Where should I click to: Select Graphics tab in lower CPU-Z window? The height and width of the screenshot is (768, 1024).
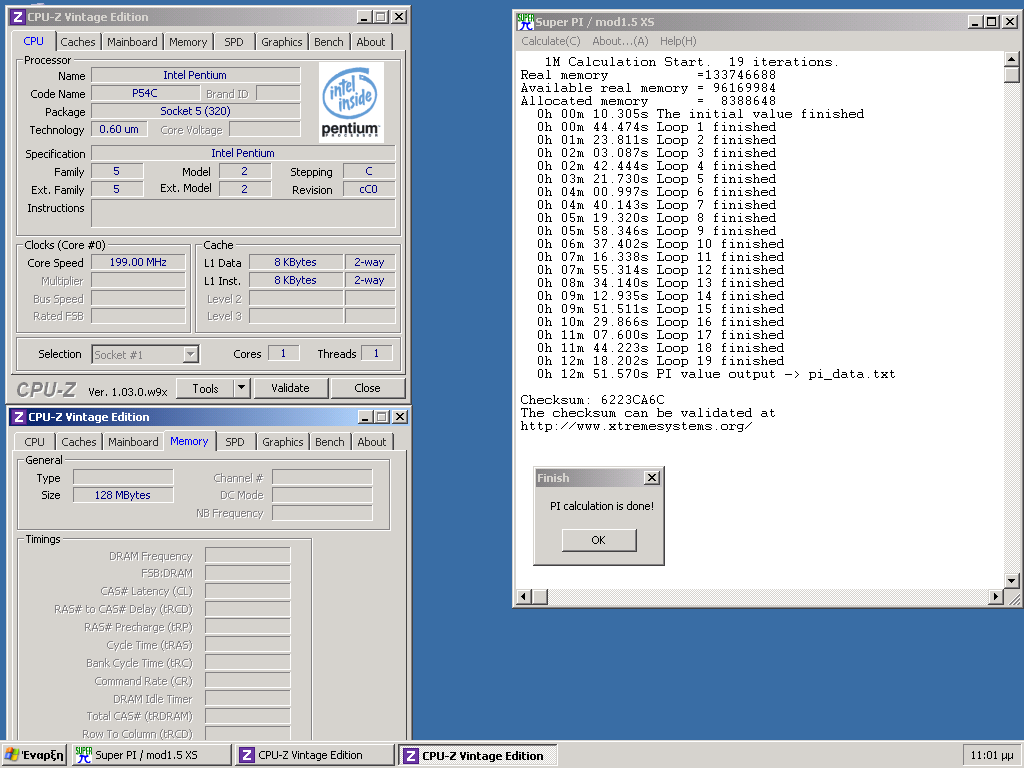(283, 442)
